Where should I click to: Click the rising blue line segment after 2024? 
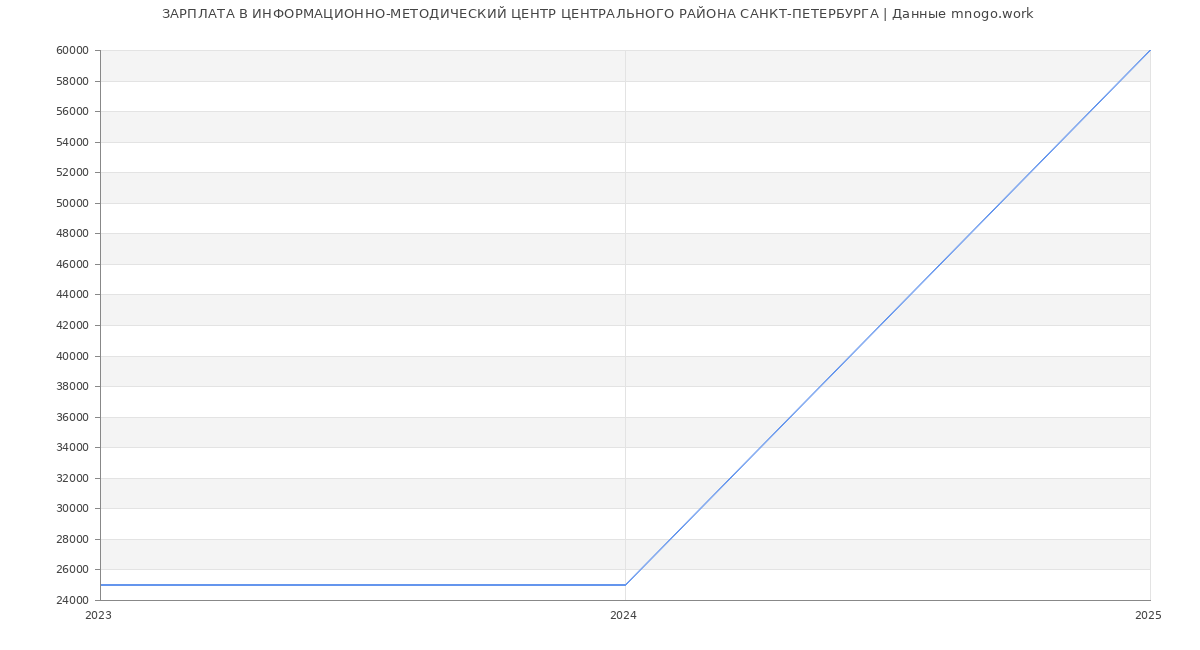887,318
